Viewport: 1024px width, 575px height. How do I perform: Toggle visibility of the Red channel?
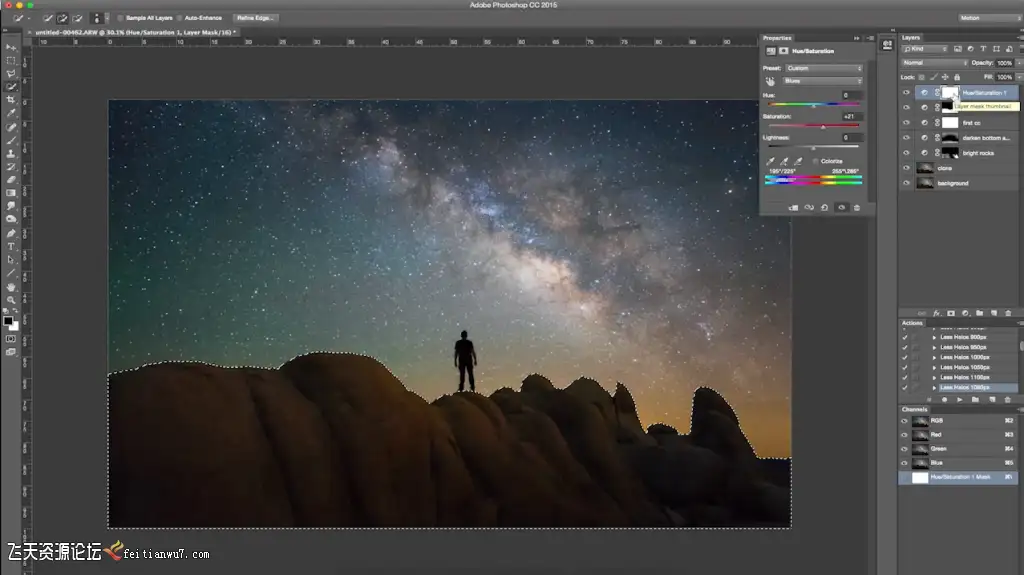906,435
